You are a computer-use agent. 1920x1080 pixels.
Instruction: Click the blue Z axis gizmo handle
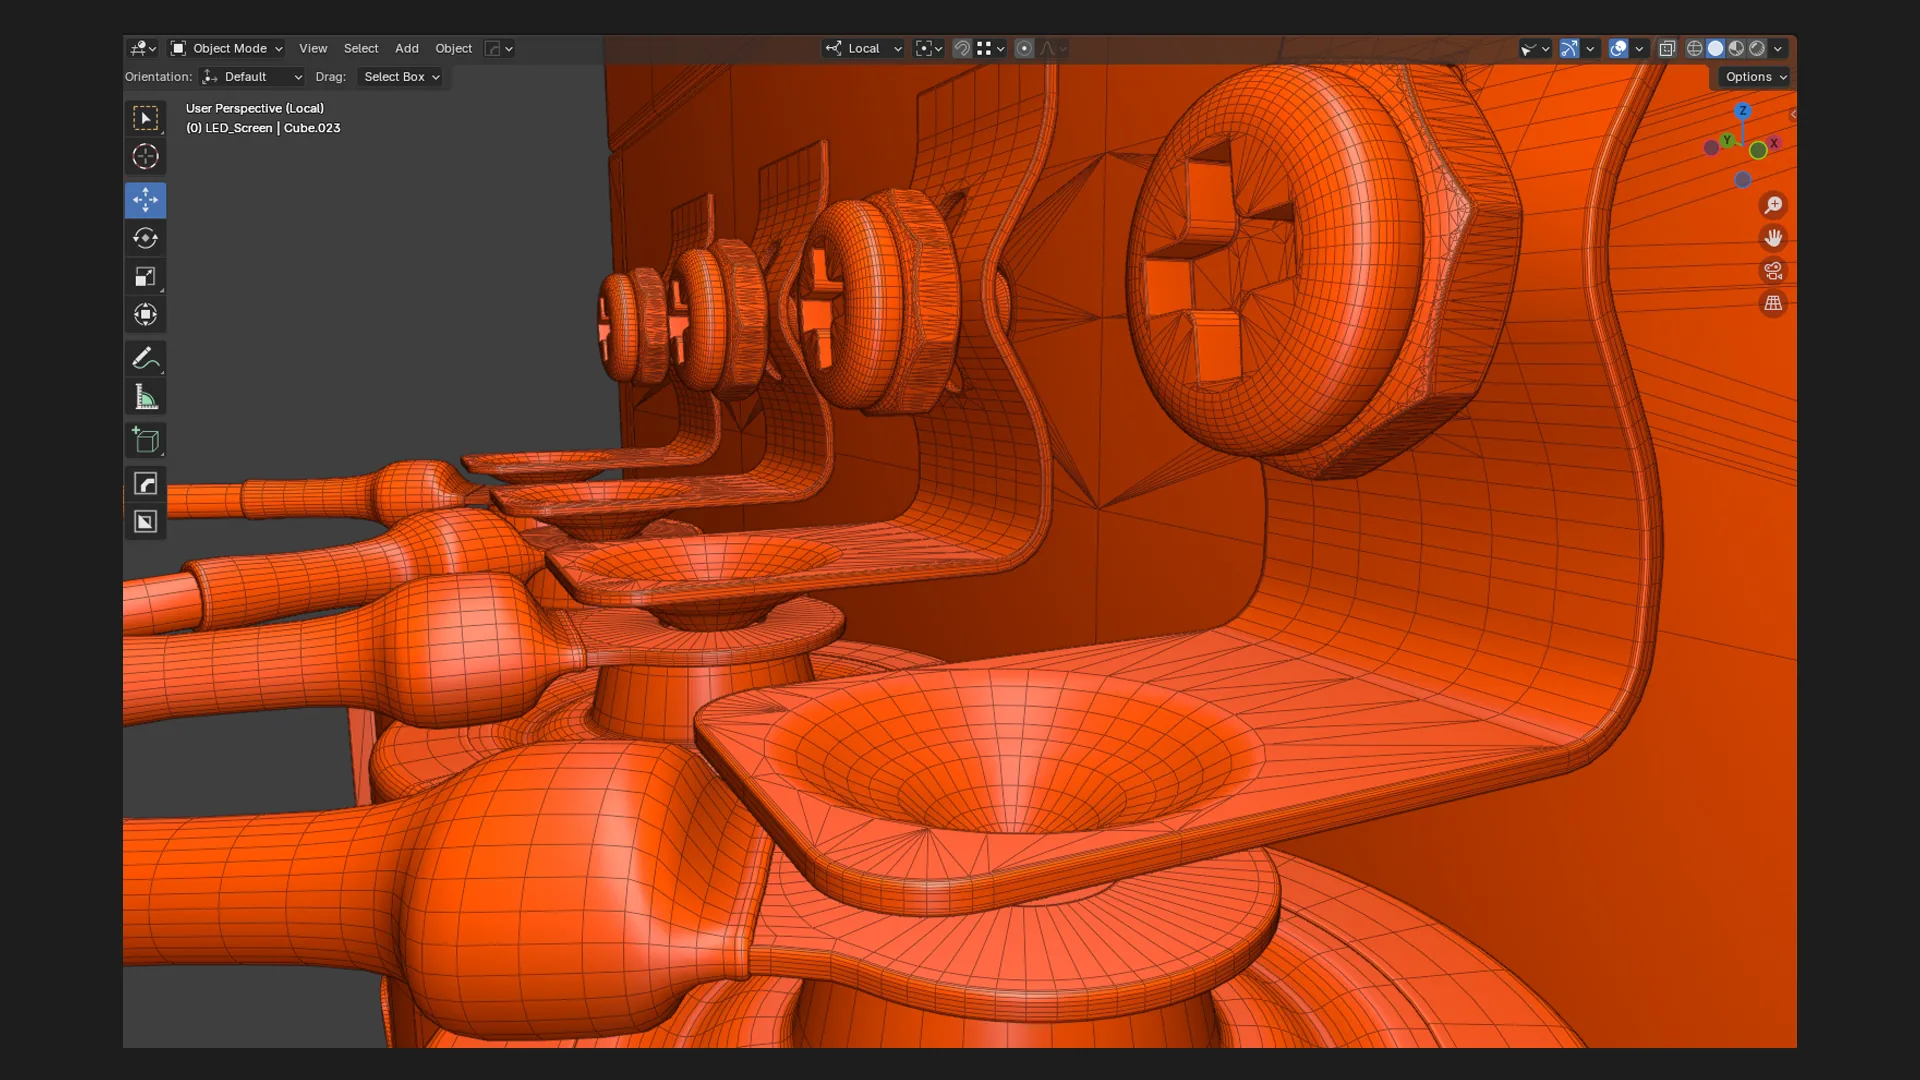pos(1743,111)
